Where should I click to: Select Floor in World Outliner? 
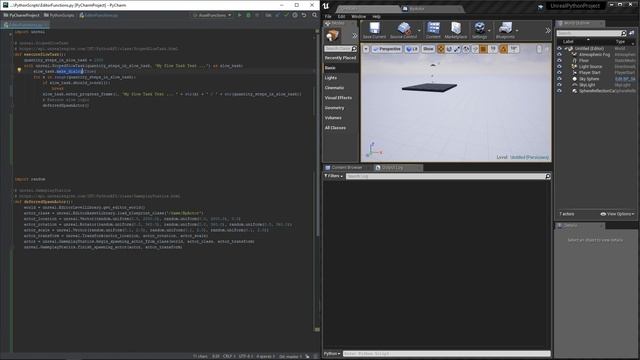pos(584,60)
